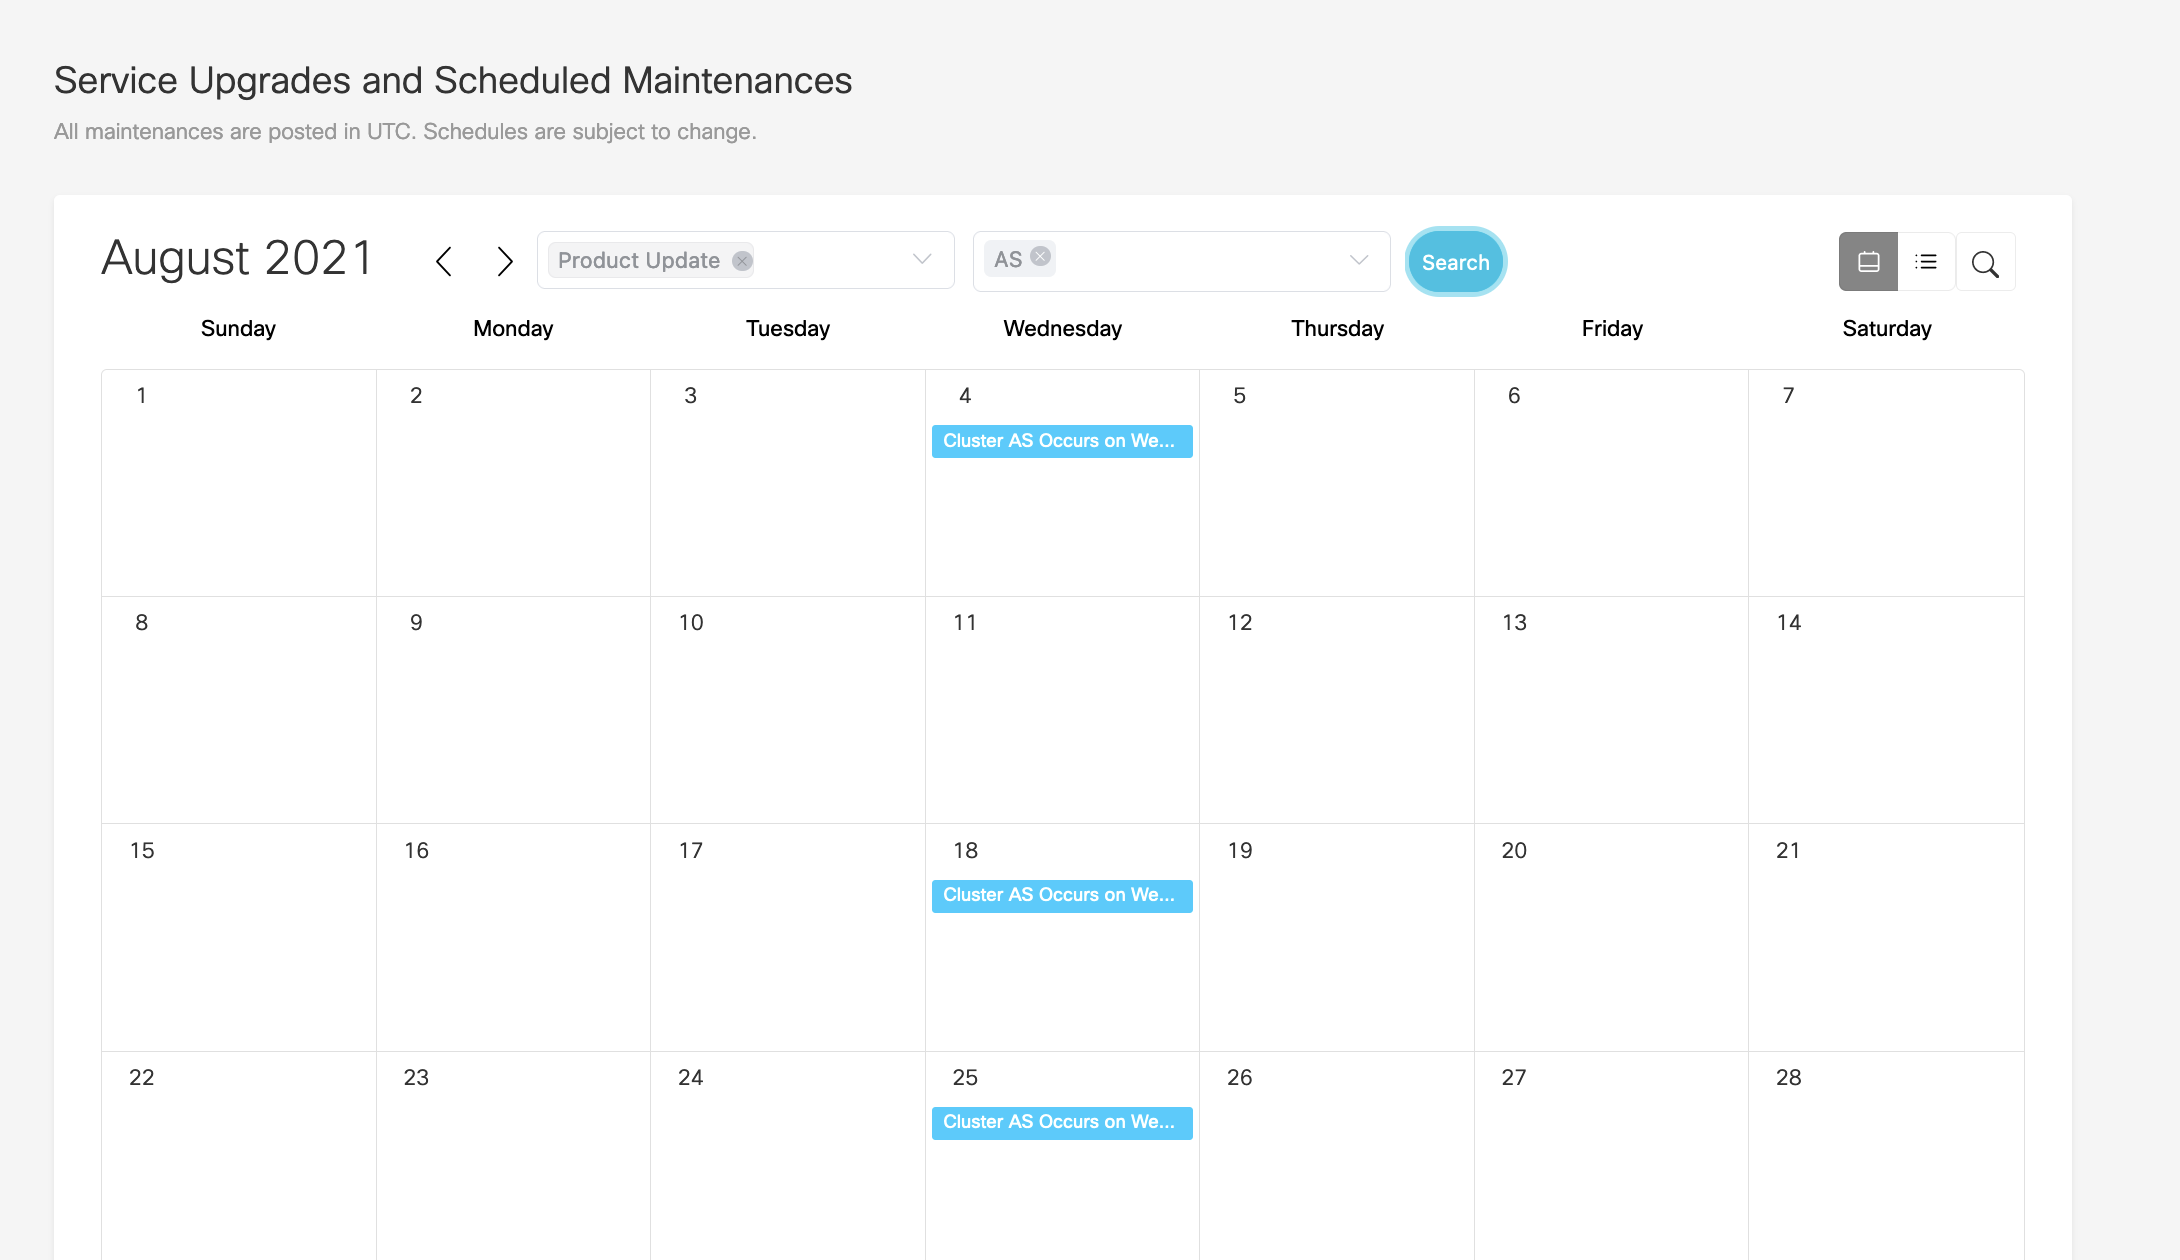This screenshot has width=2180, height=1260.
Task: Go to the next month
Action: pos(505,262)
